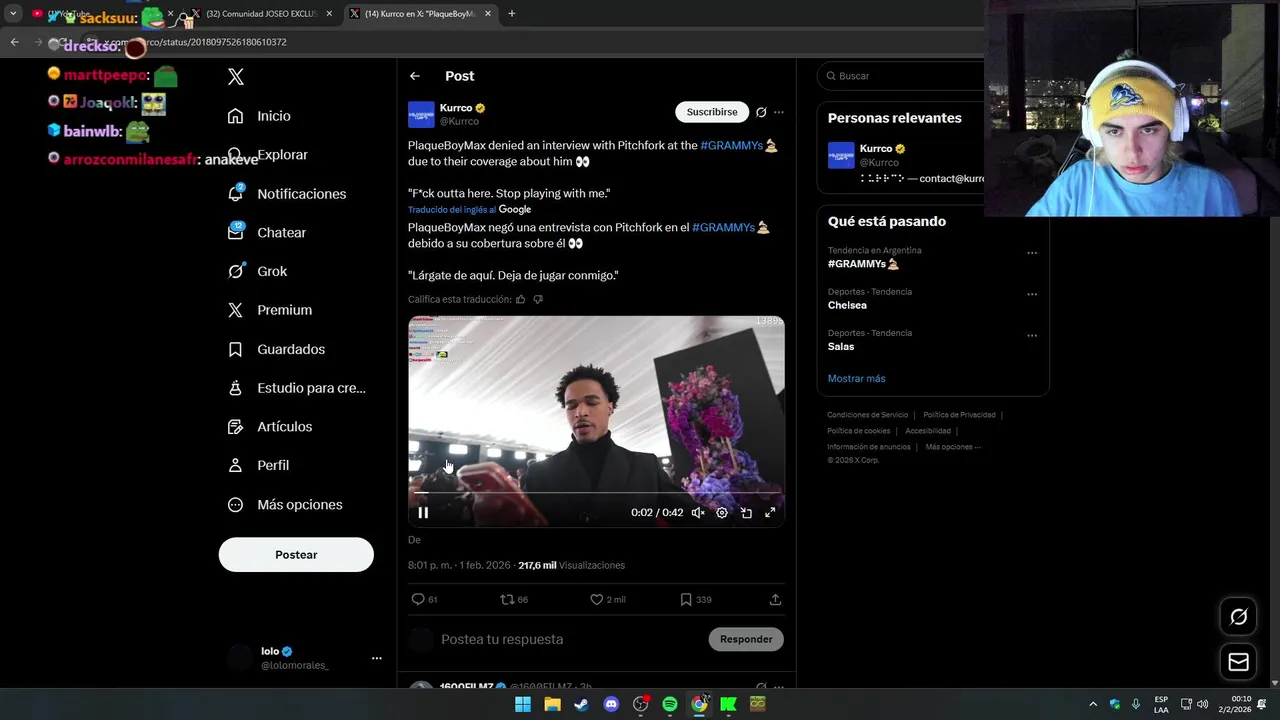Bookmark the post, 339 saves icon

click(x=686, y=600)
